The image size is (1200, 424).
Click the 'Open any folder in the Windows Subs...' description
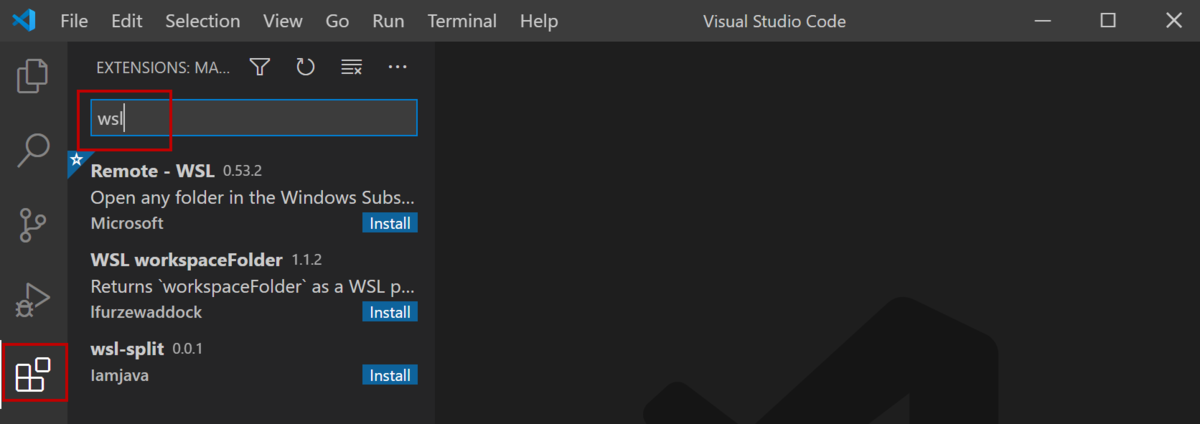point(252,197)
